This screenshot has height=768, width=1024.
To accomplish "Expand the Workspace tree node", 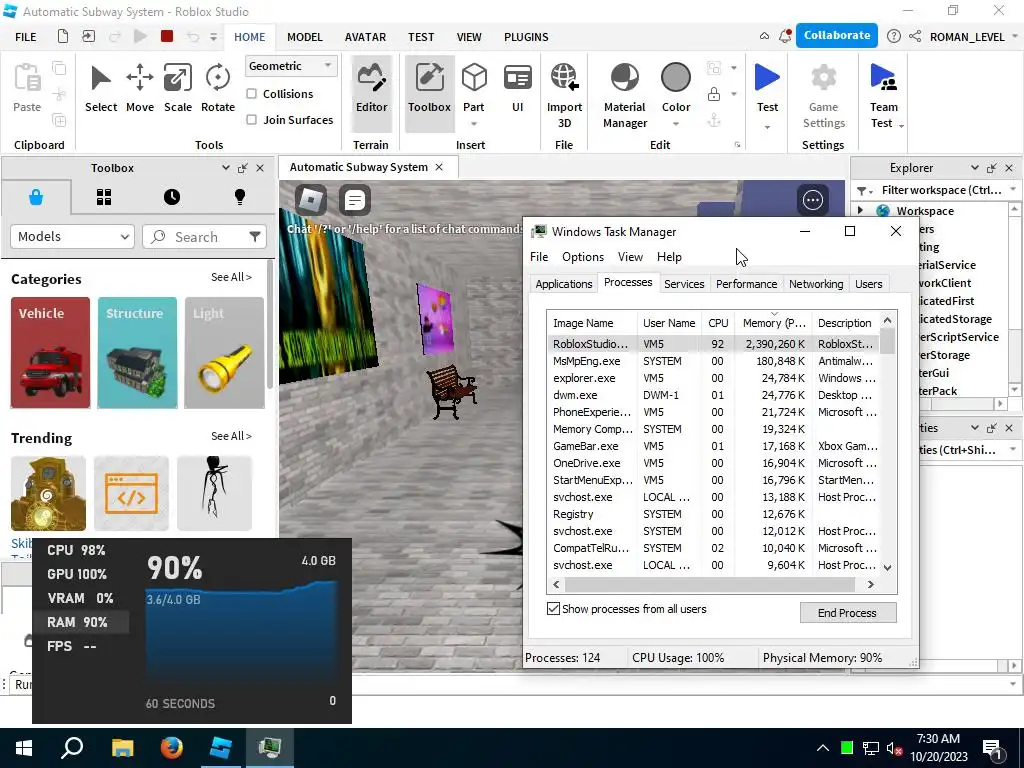I will point(861,210).
